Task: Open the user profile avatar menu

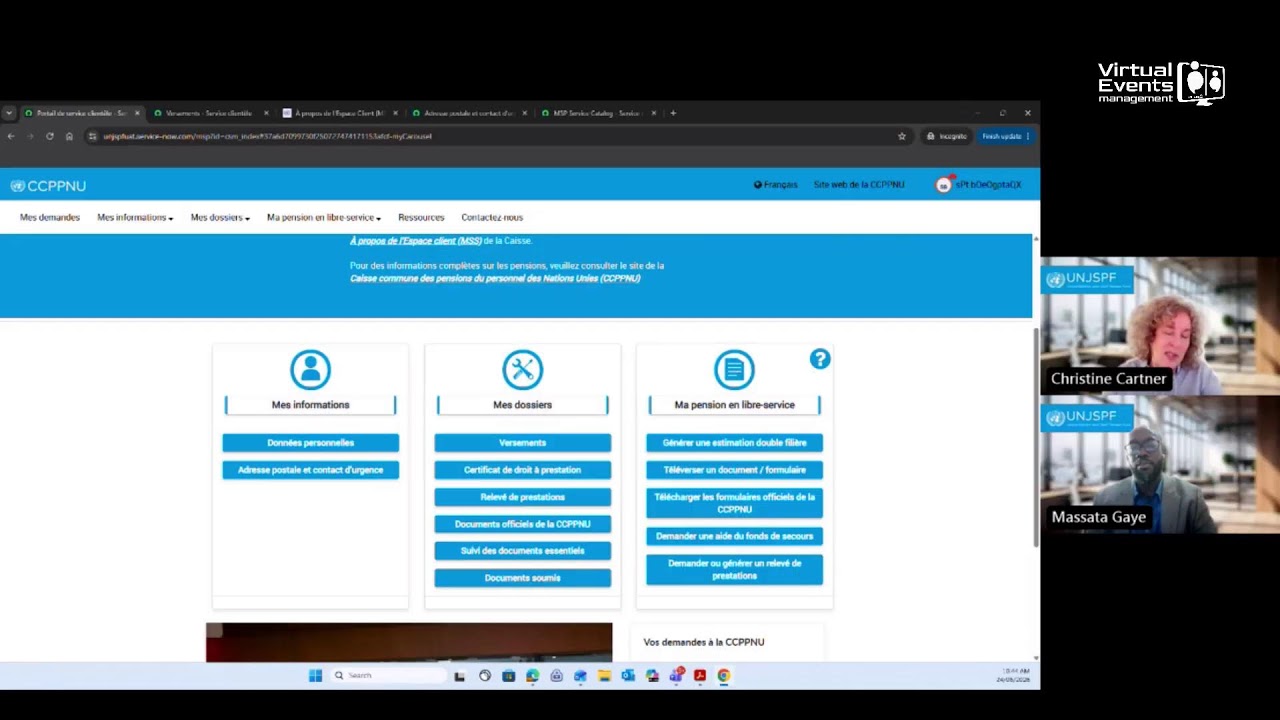Action: click(943, 185)
